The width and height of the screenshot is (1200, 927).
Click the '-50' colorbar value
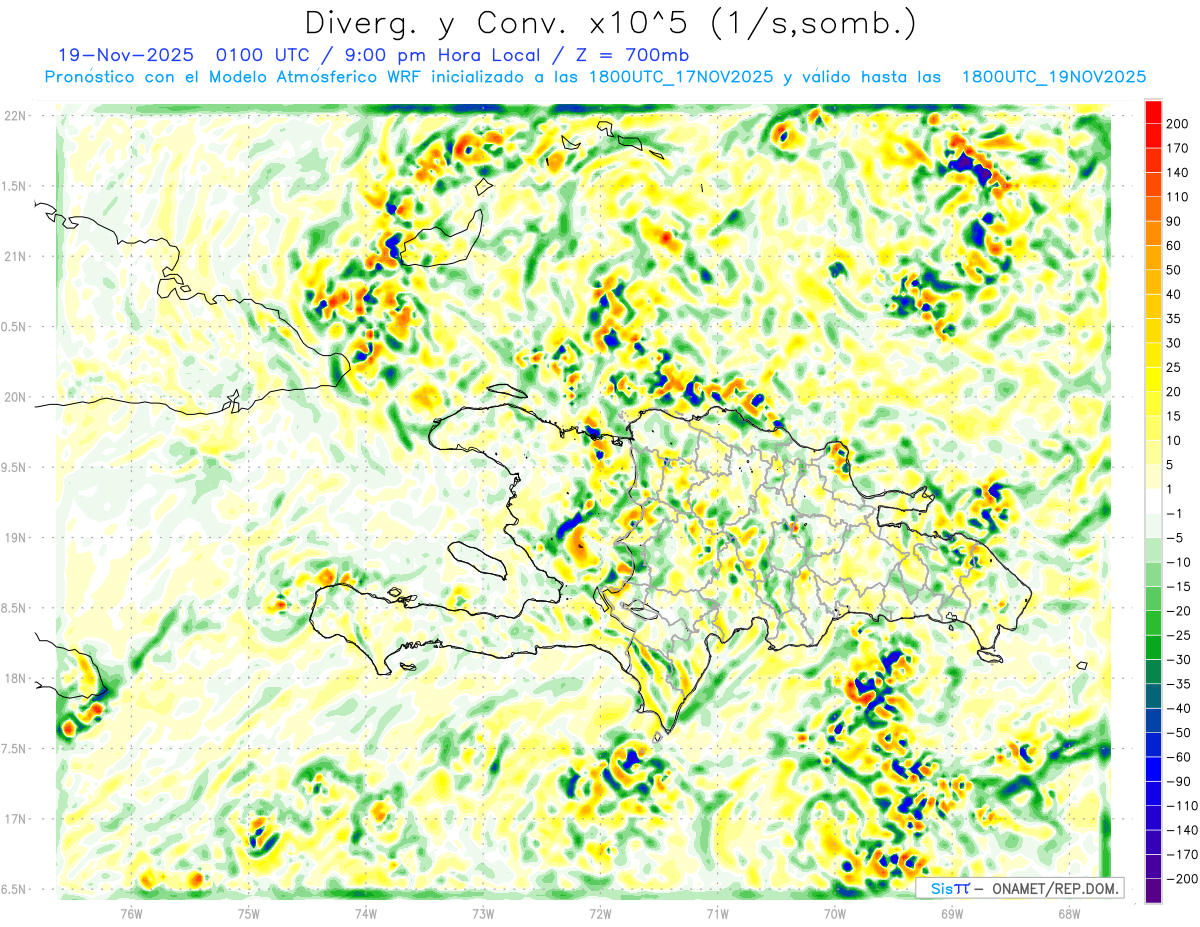1179,732
